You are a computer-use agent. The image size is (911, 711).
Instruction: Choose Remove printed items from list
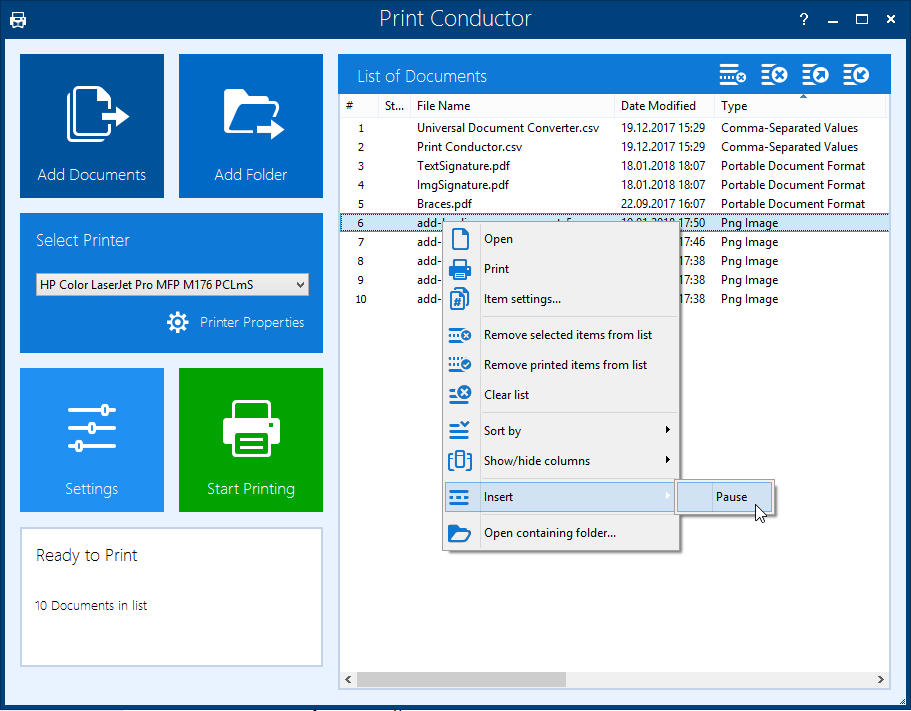click(x=565, y=365)
